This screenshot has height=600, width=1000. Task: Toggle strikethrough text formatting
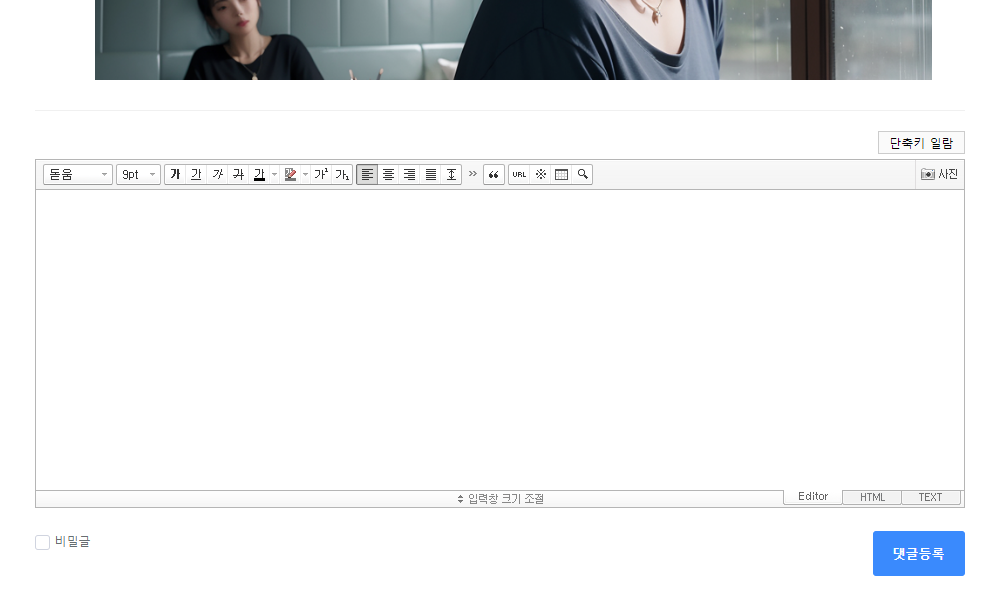[x=239, y=174]
